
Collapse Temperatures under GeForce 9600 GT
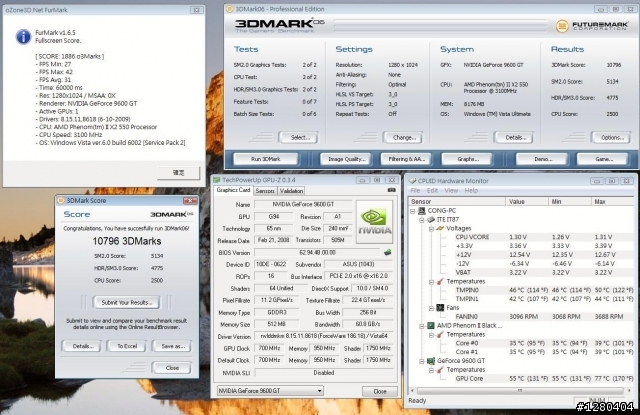[x=431, y=370]
